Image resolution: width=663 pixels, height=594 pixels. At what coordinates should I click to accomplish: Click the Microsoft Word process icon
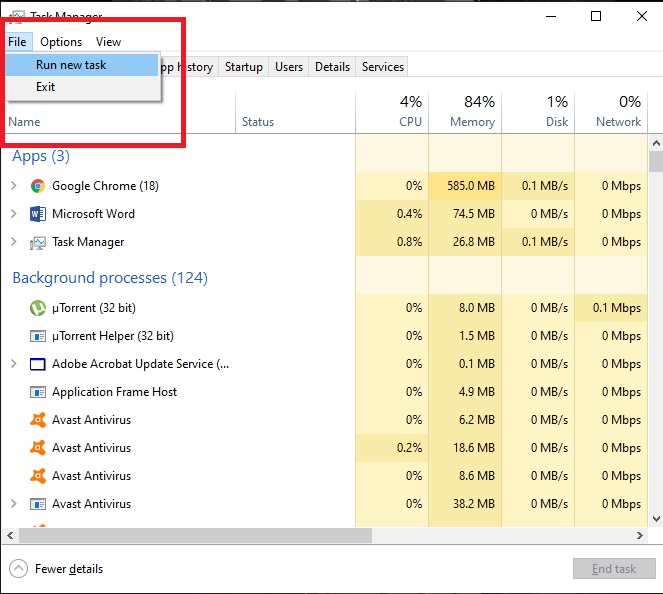click(38, 214)
